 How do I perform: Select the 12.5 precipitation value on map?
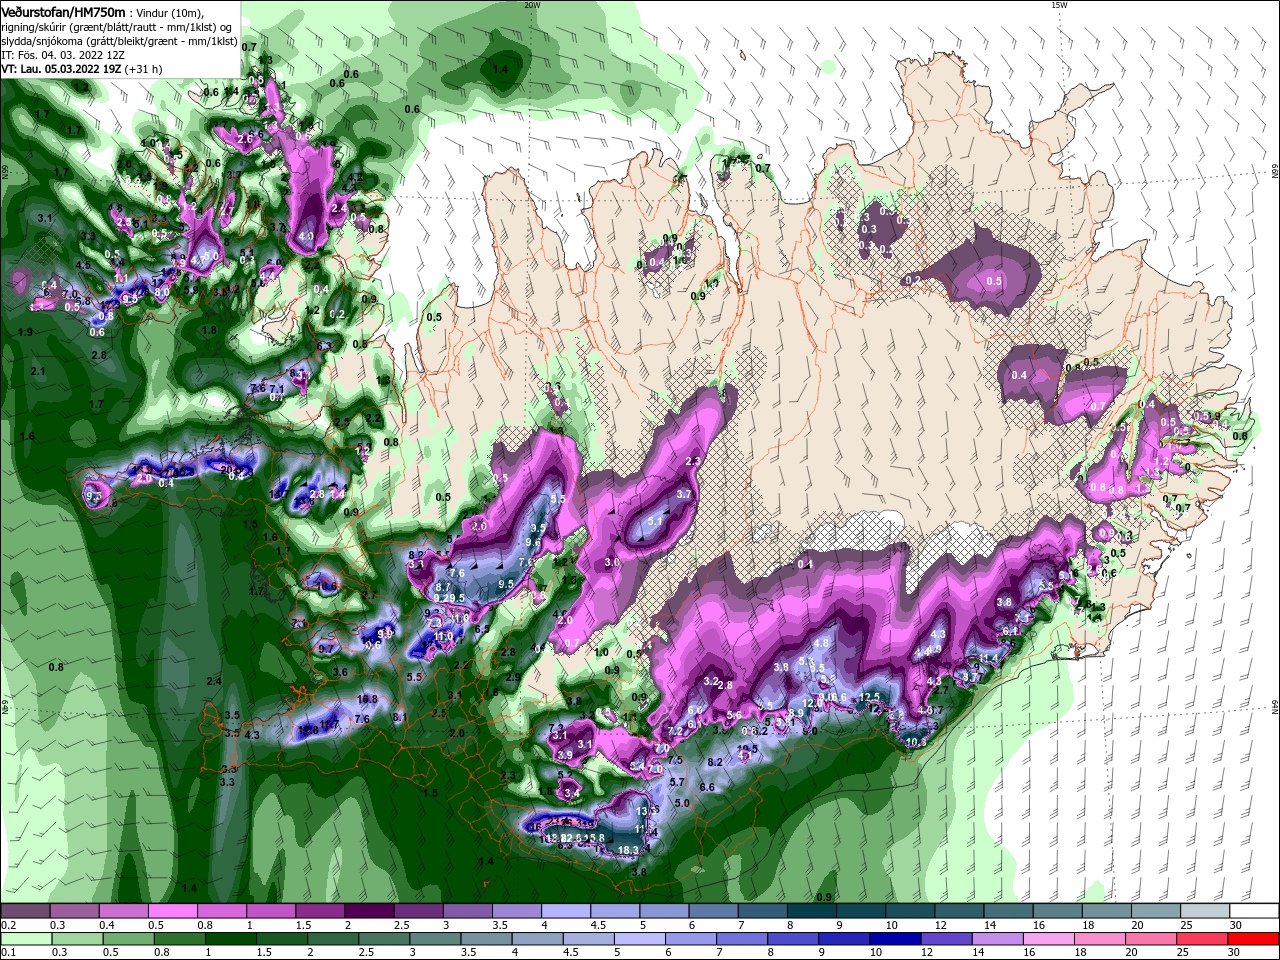tap(870, 697)
